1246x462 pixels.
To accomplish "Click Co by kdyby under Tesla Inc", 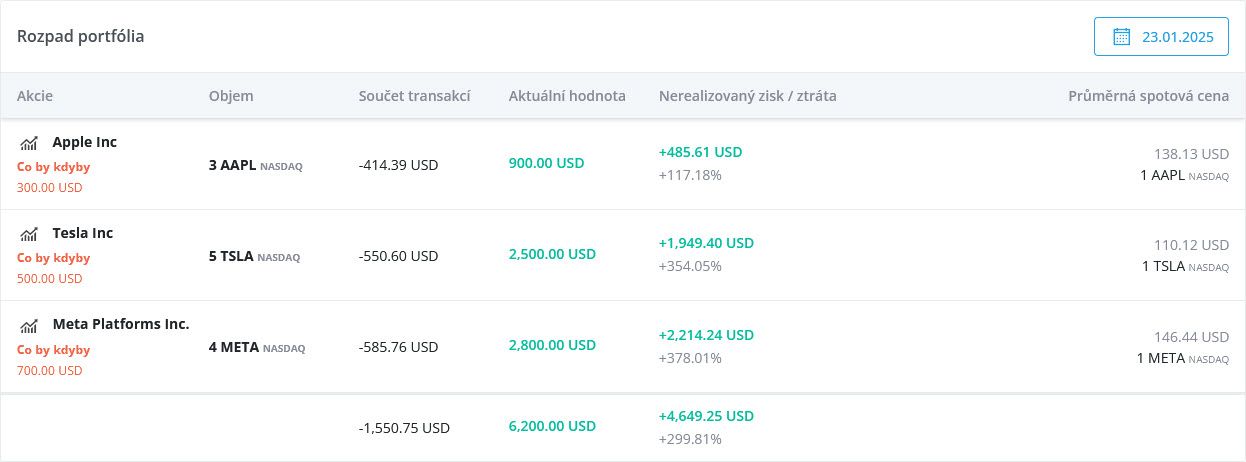I will coord(54,258).
